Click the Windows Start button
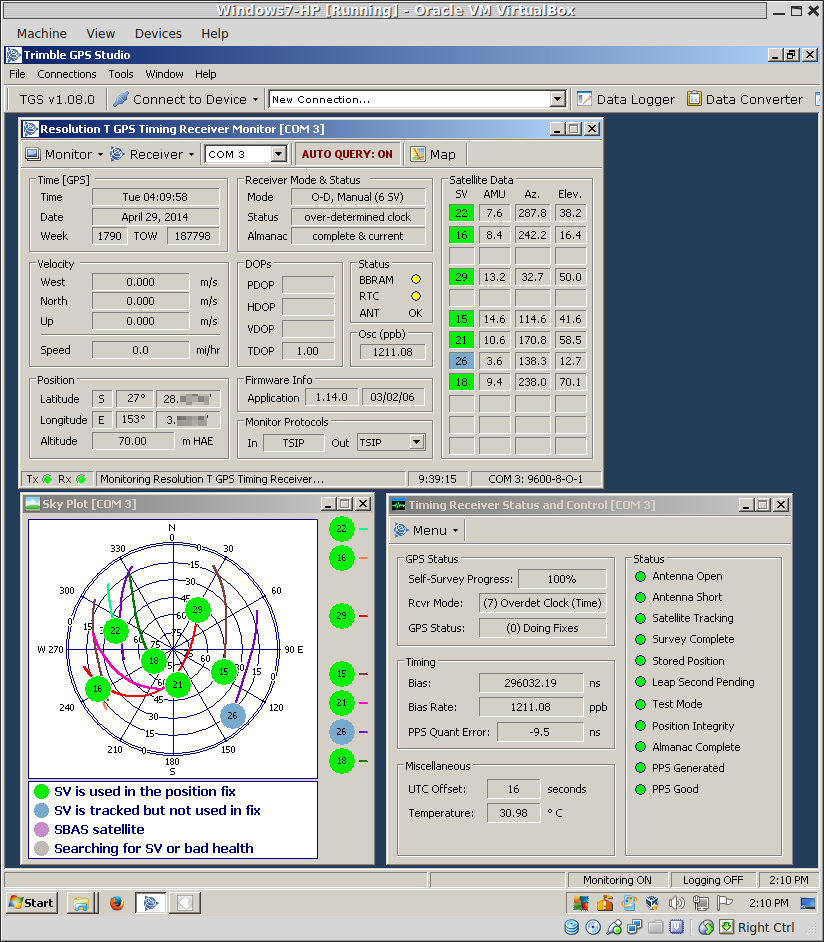 [x=30, y=903]
